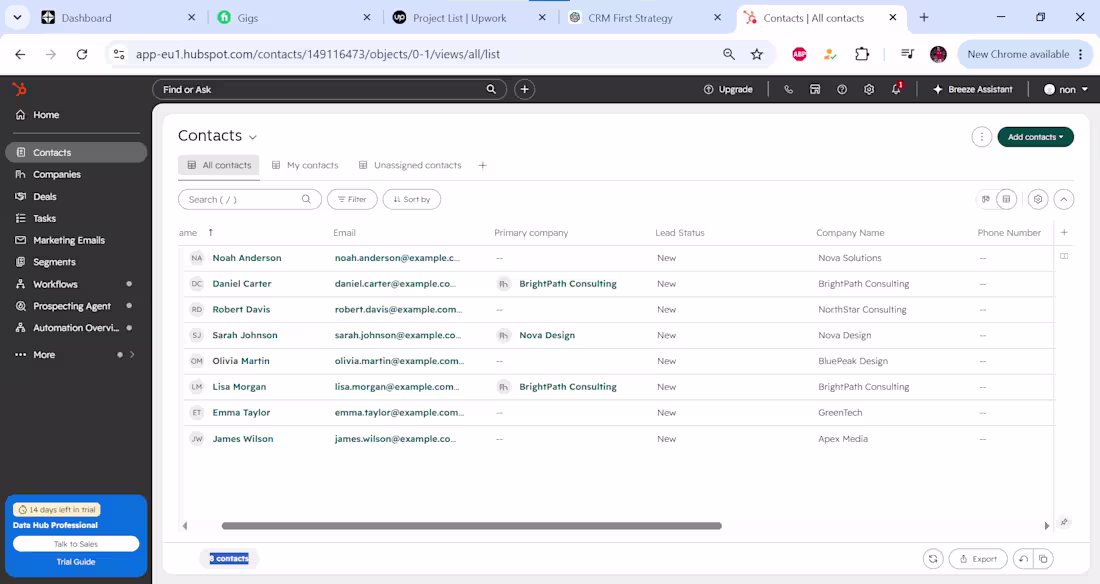The height and width of the screenshot is (584, 1100).
Task: Expand the Contacts title dropdown
Action: [x=253, y=138]
